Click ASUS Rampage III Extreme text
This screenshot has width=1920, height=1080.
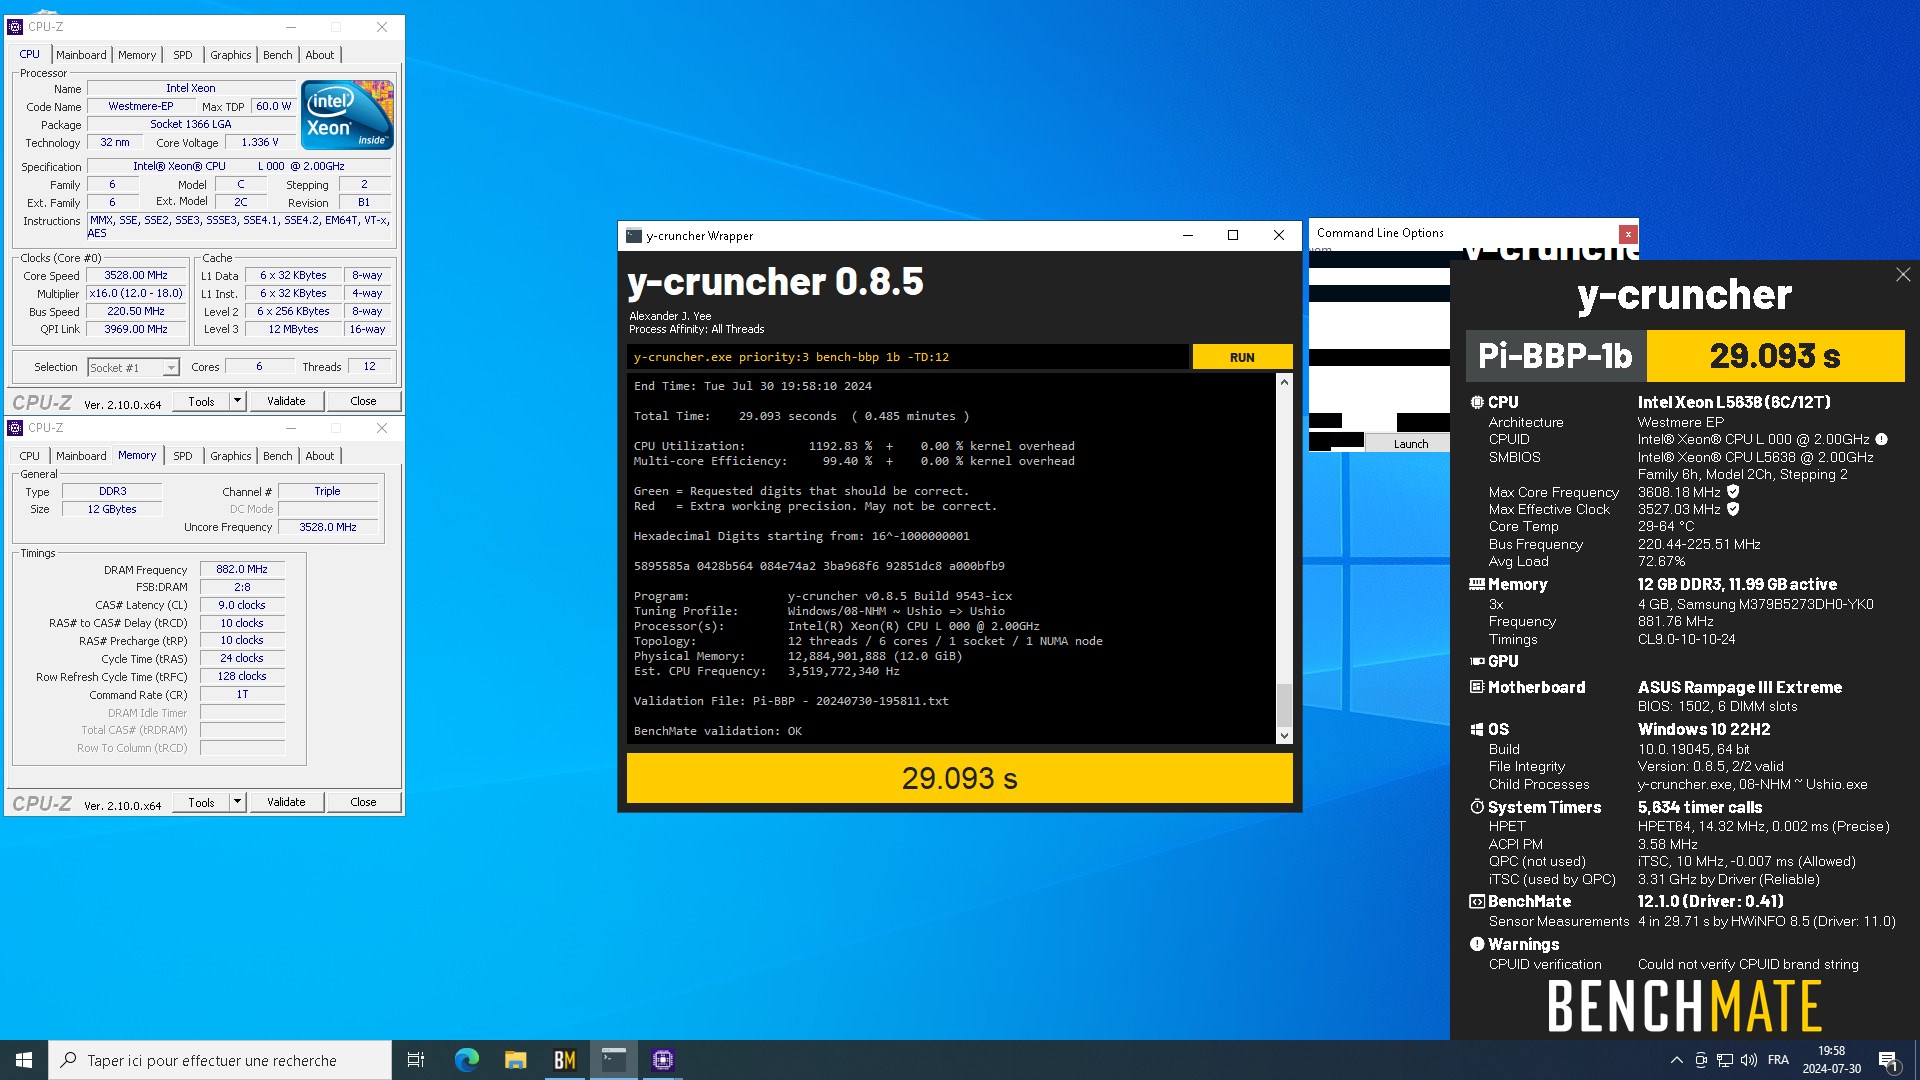coord(1739,687)
